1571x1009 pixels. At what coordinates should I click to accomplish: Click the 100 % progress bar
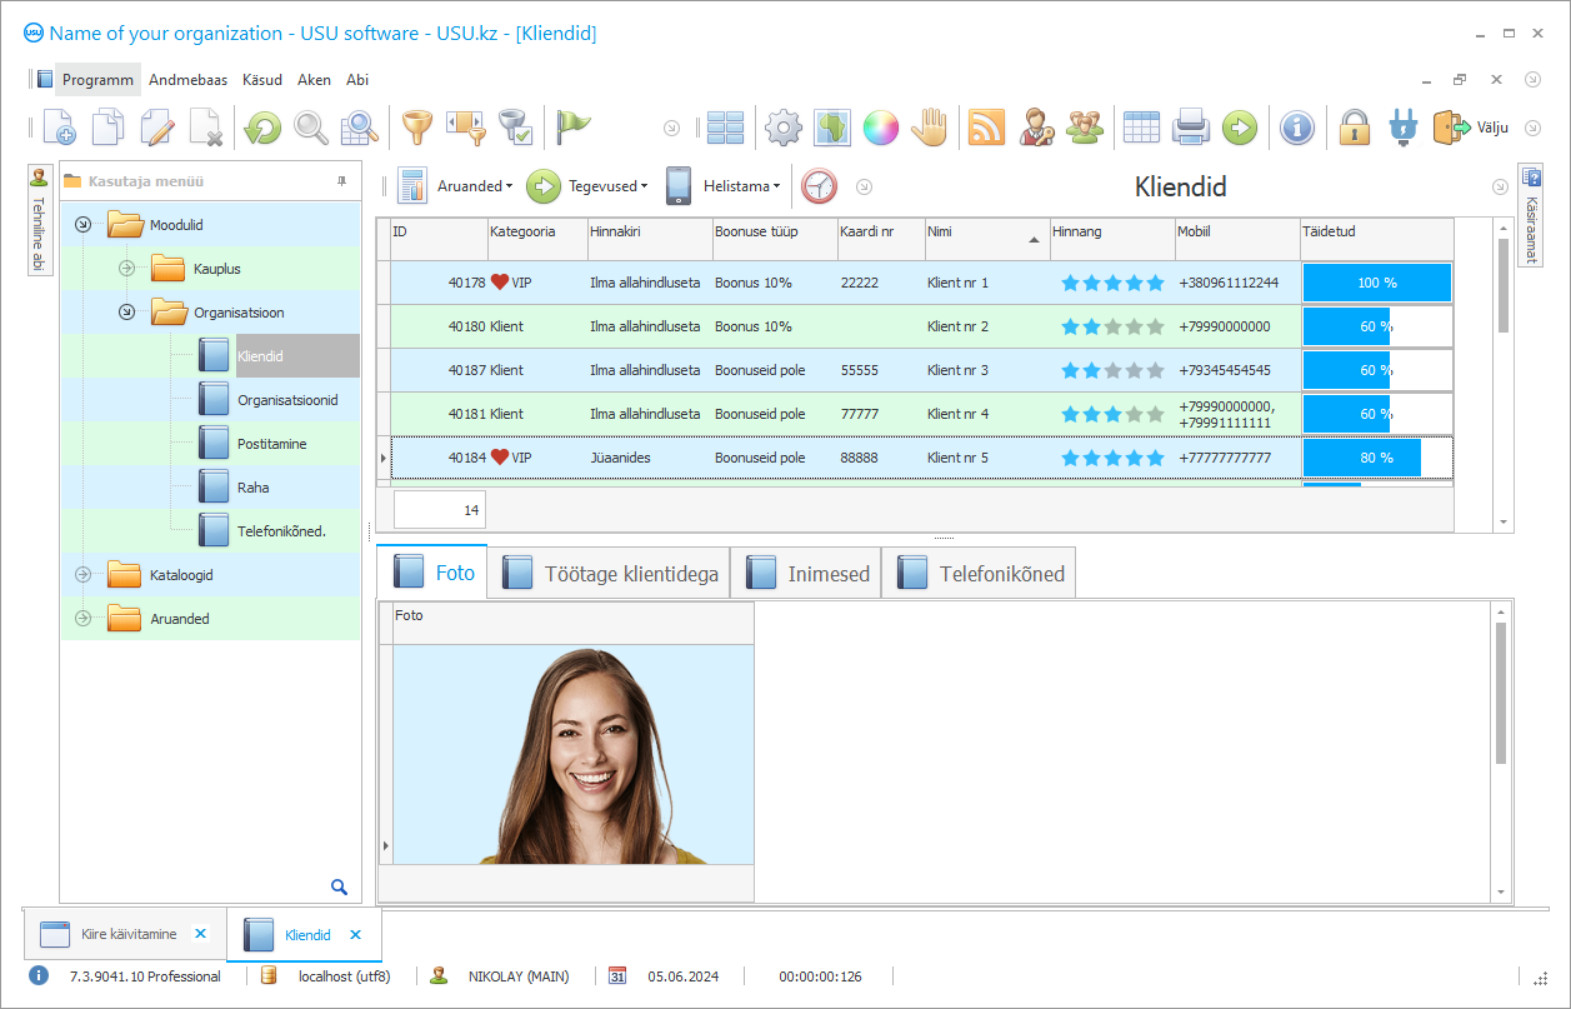click(x=1376, y=283)
